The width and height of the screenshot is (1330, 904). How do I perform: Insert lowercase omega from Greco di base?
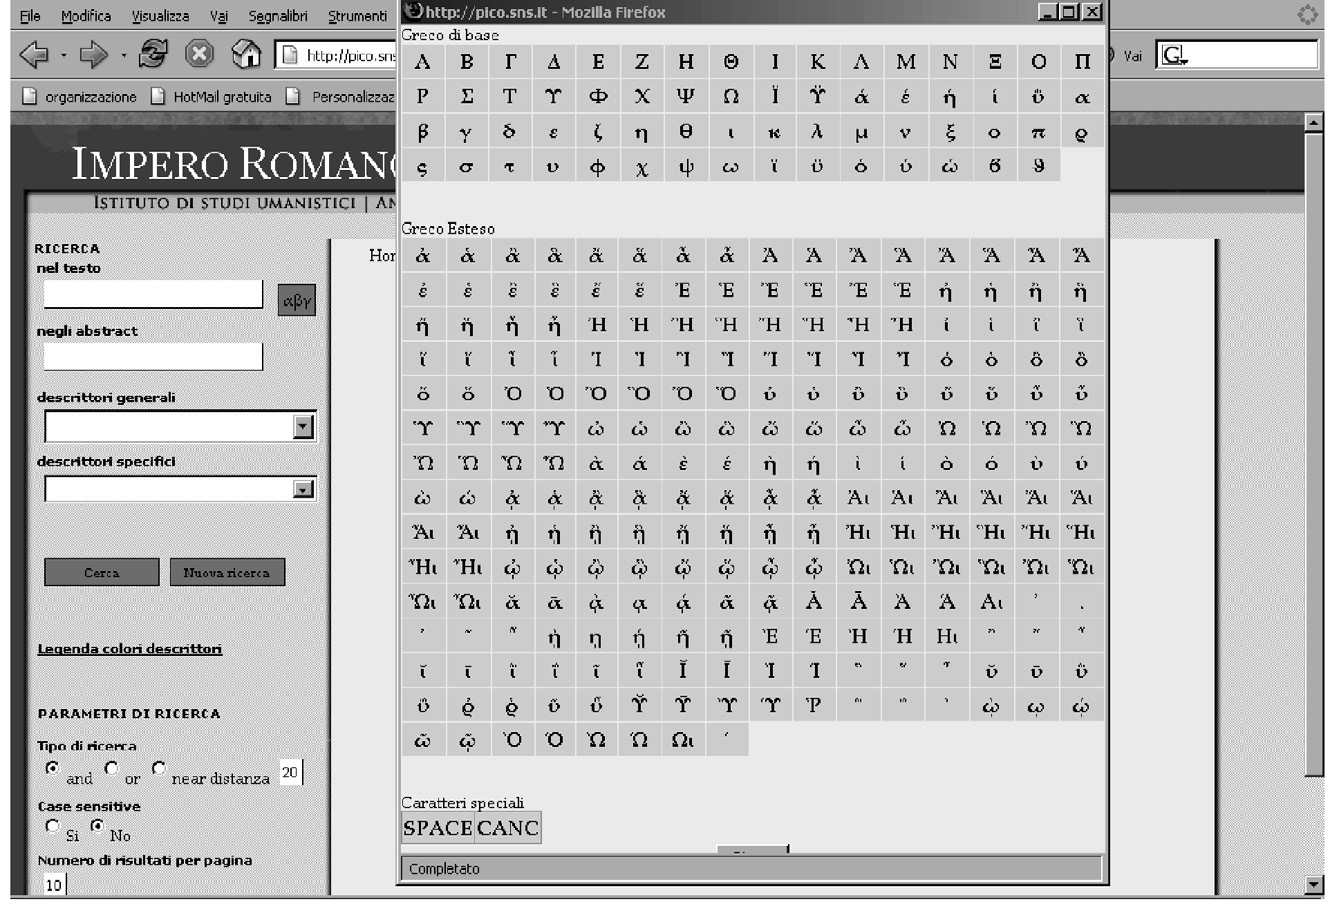[x=731, y=167]
